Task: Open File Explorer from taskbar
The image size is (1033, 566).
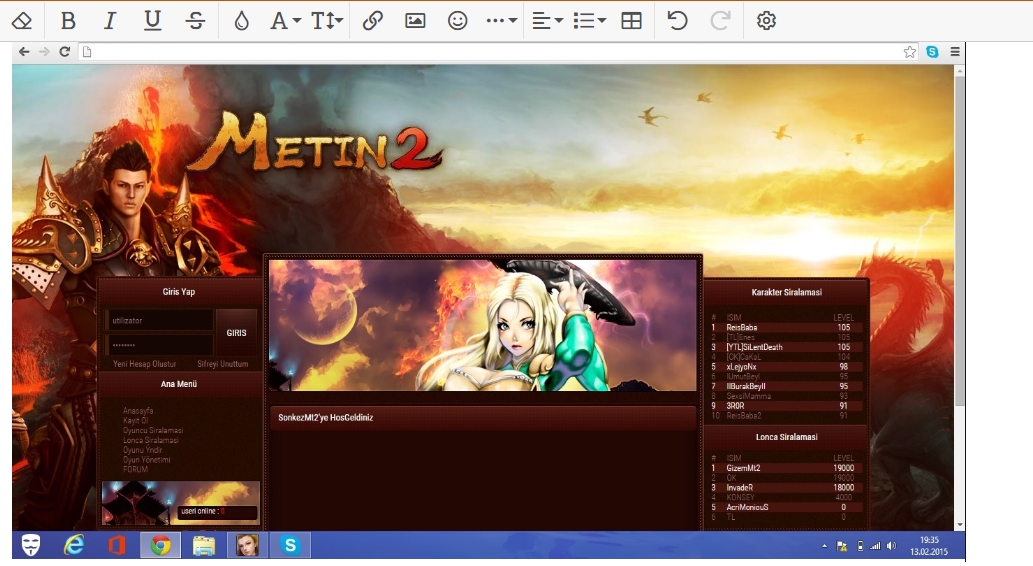Action: click(204, 545)
